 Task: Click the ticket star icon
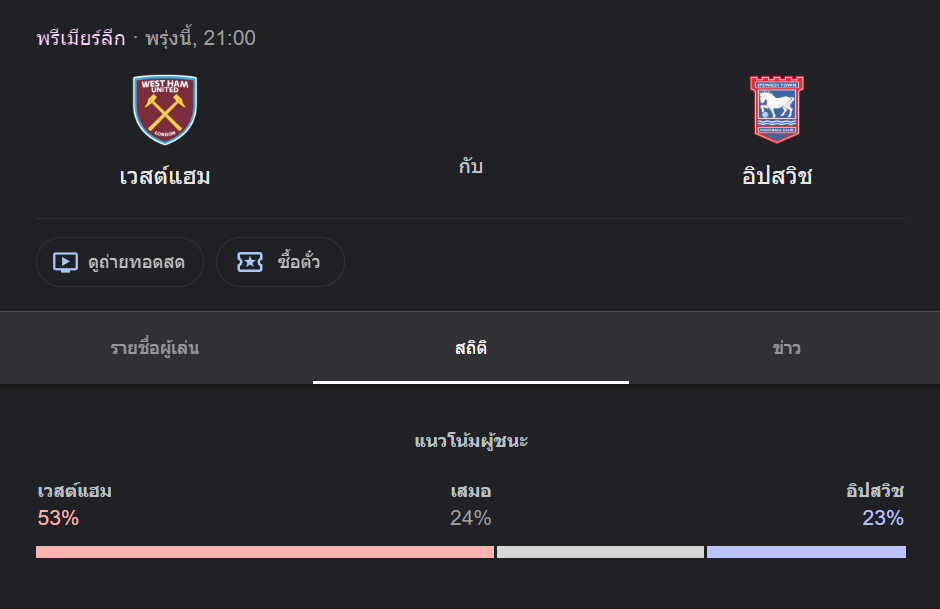coord(250,262)
